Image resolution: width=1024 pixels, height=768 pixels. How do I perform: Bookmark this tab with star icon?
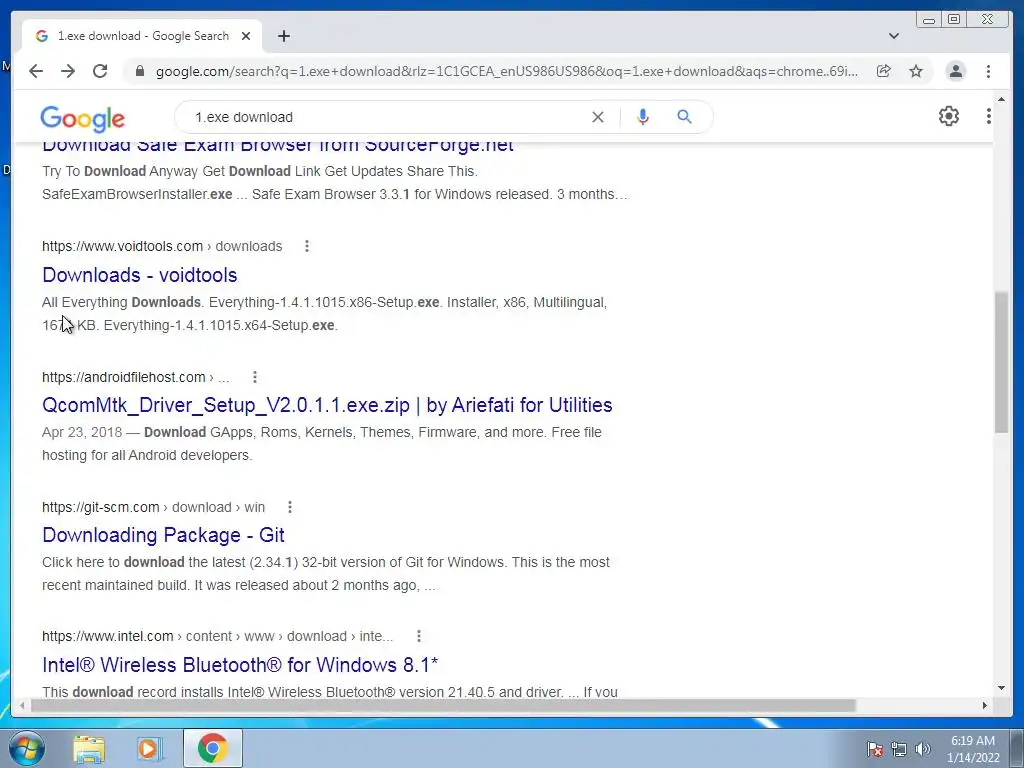pyautogui.click(x=916, y=71)
